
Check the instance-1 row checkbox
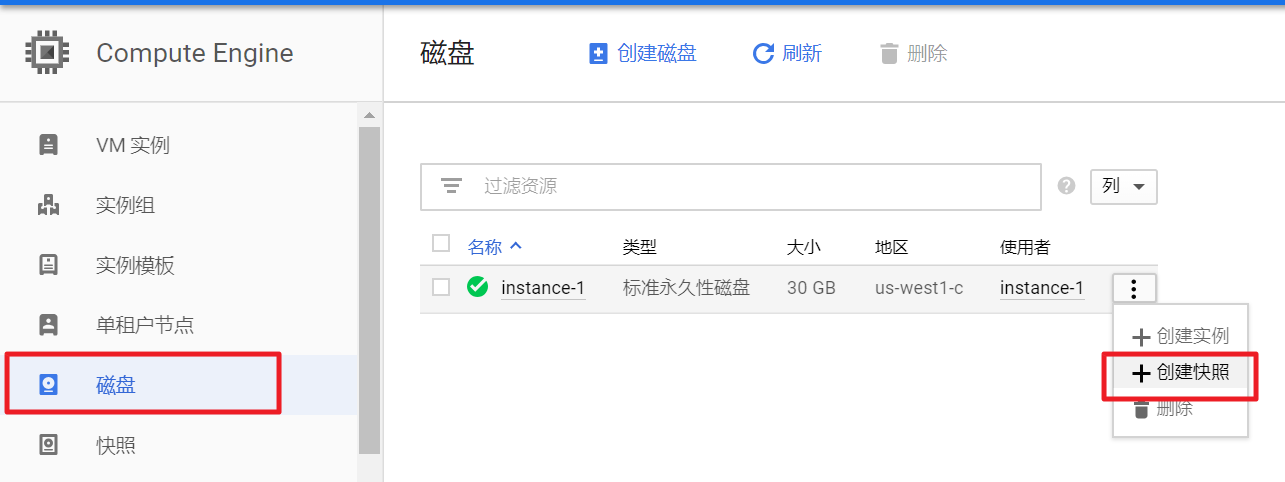(441, 288)
